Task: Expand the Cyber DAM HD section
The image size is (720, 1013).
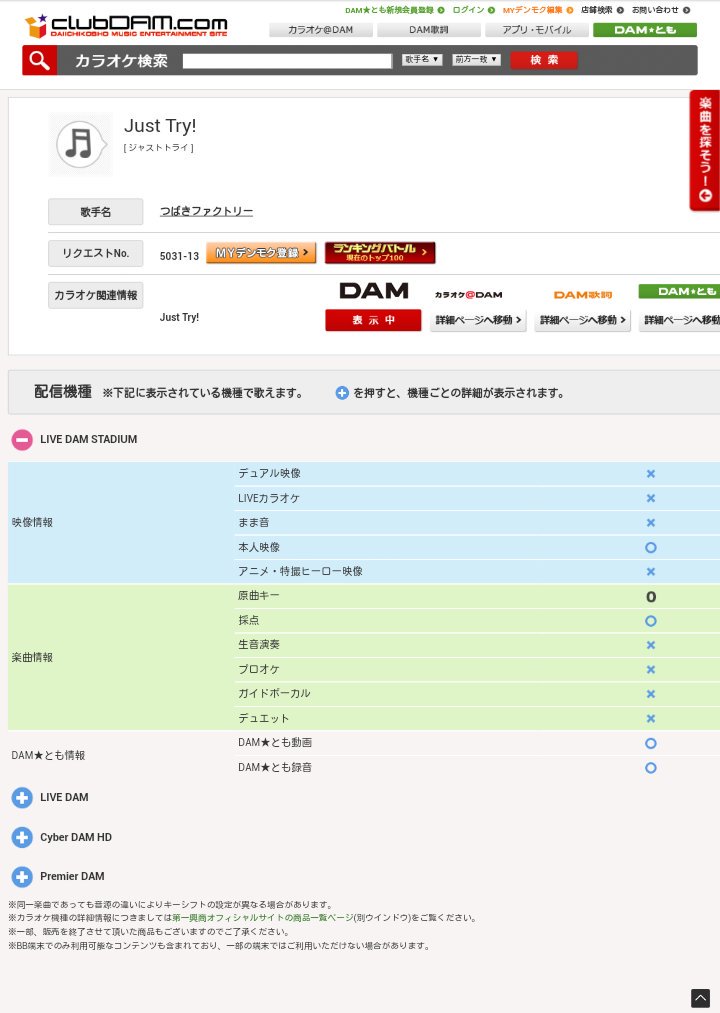Action: [x=22, y=838]
